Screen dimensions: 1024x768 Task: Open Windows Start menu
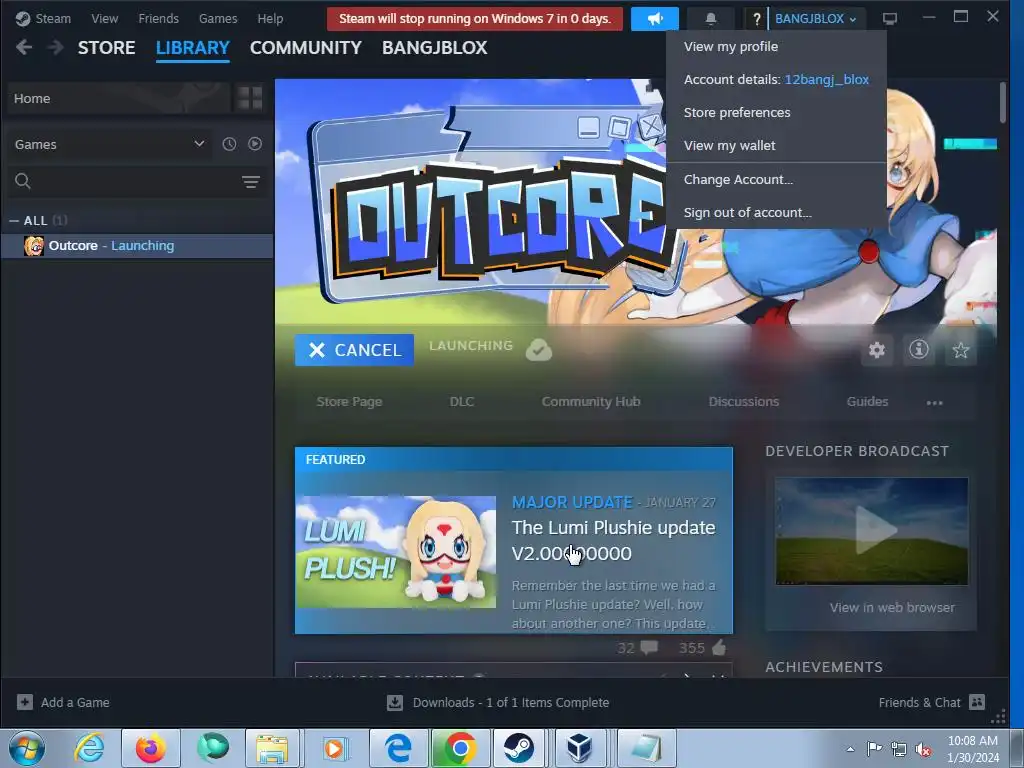click(27, 748)
